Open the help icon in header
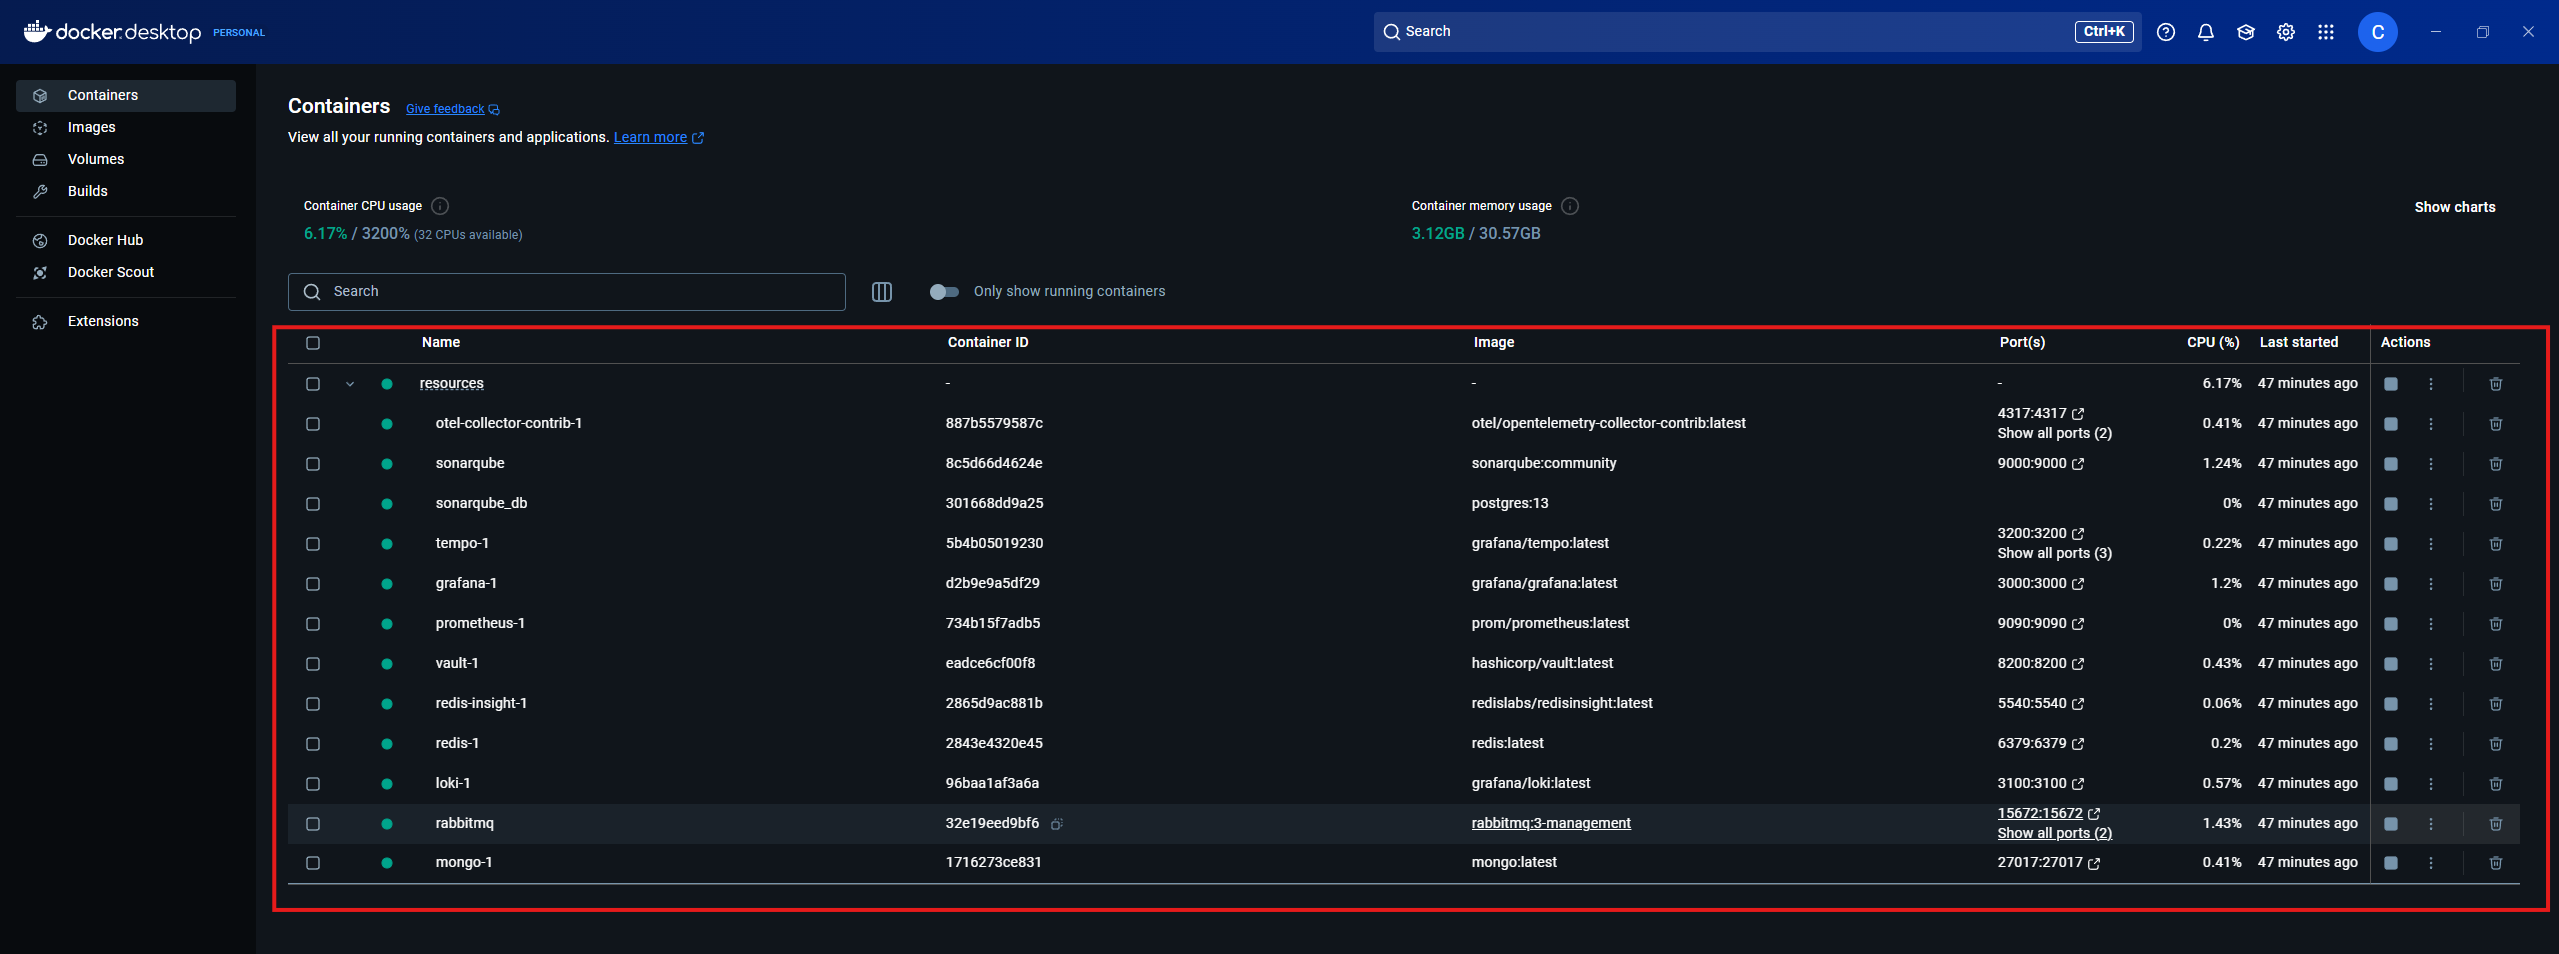The width and height of the screenshot is (2559, 954). tap(2166, 32)
